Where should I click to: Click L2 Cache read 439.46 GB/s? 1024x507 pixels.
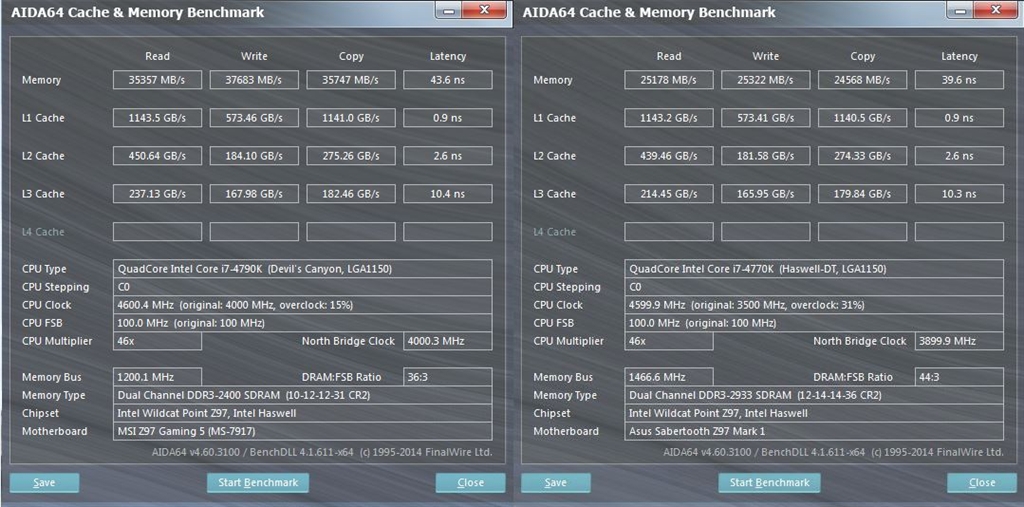tap(669, 155)
